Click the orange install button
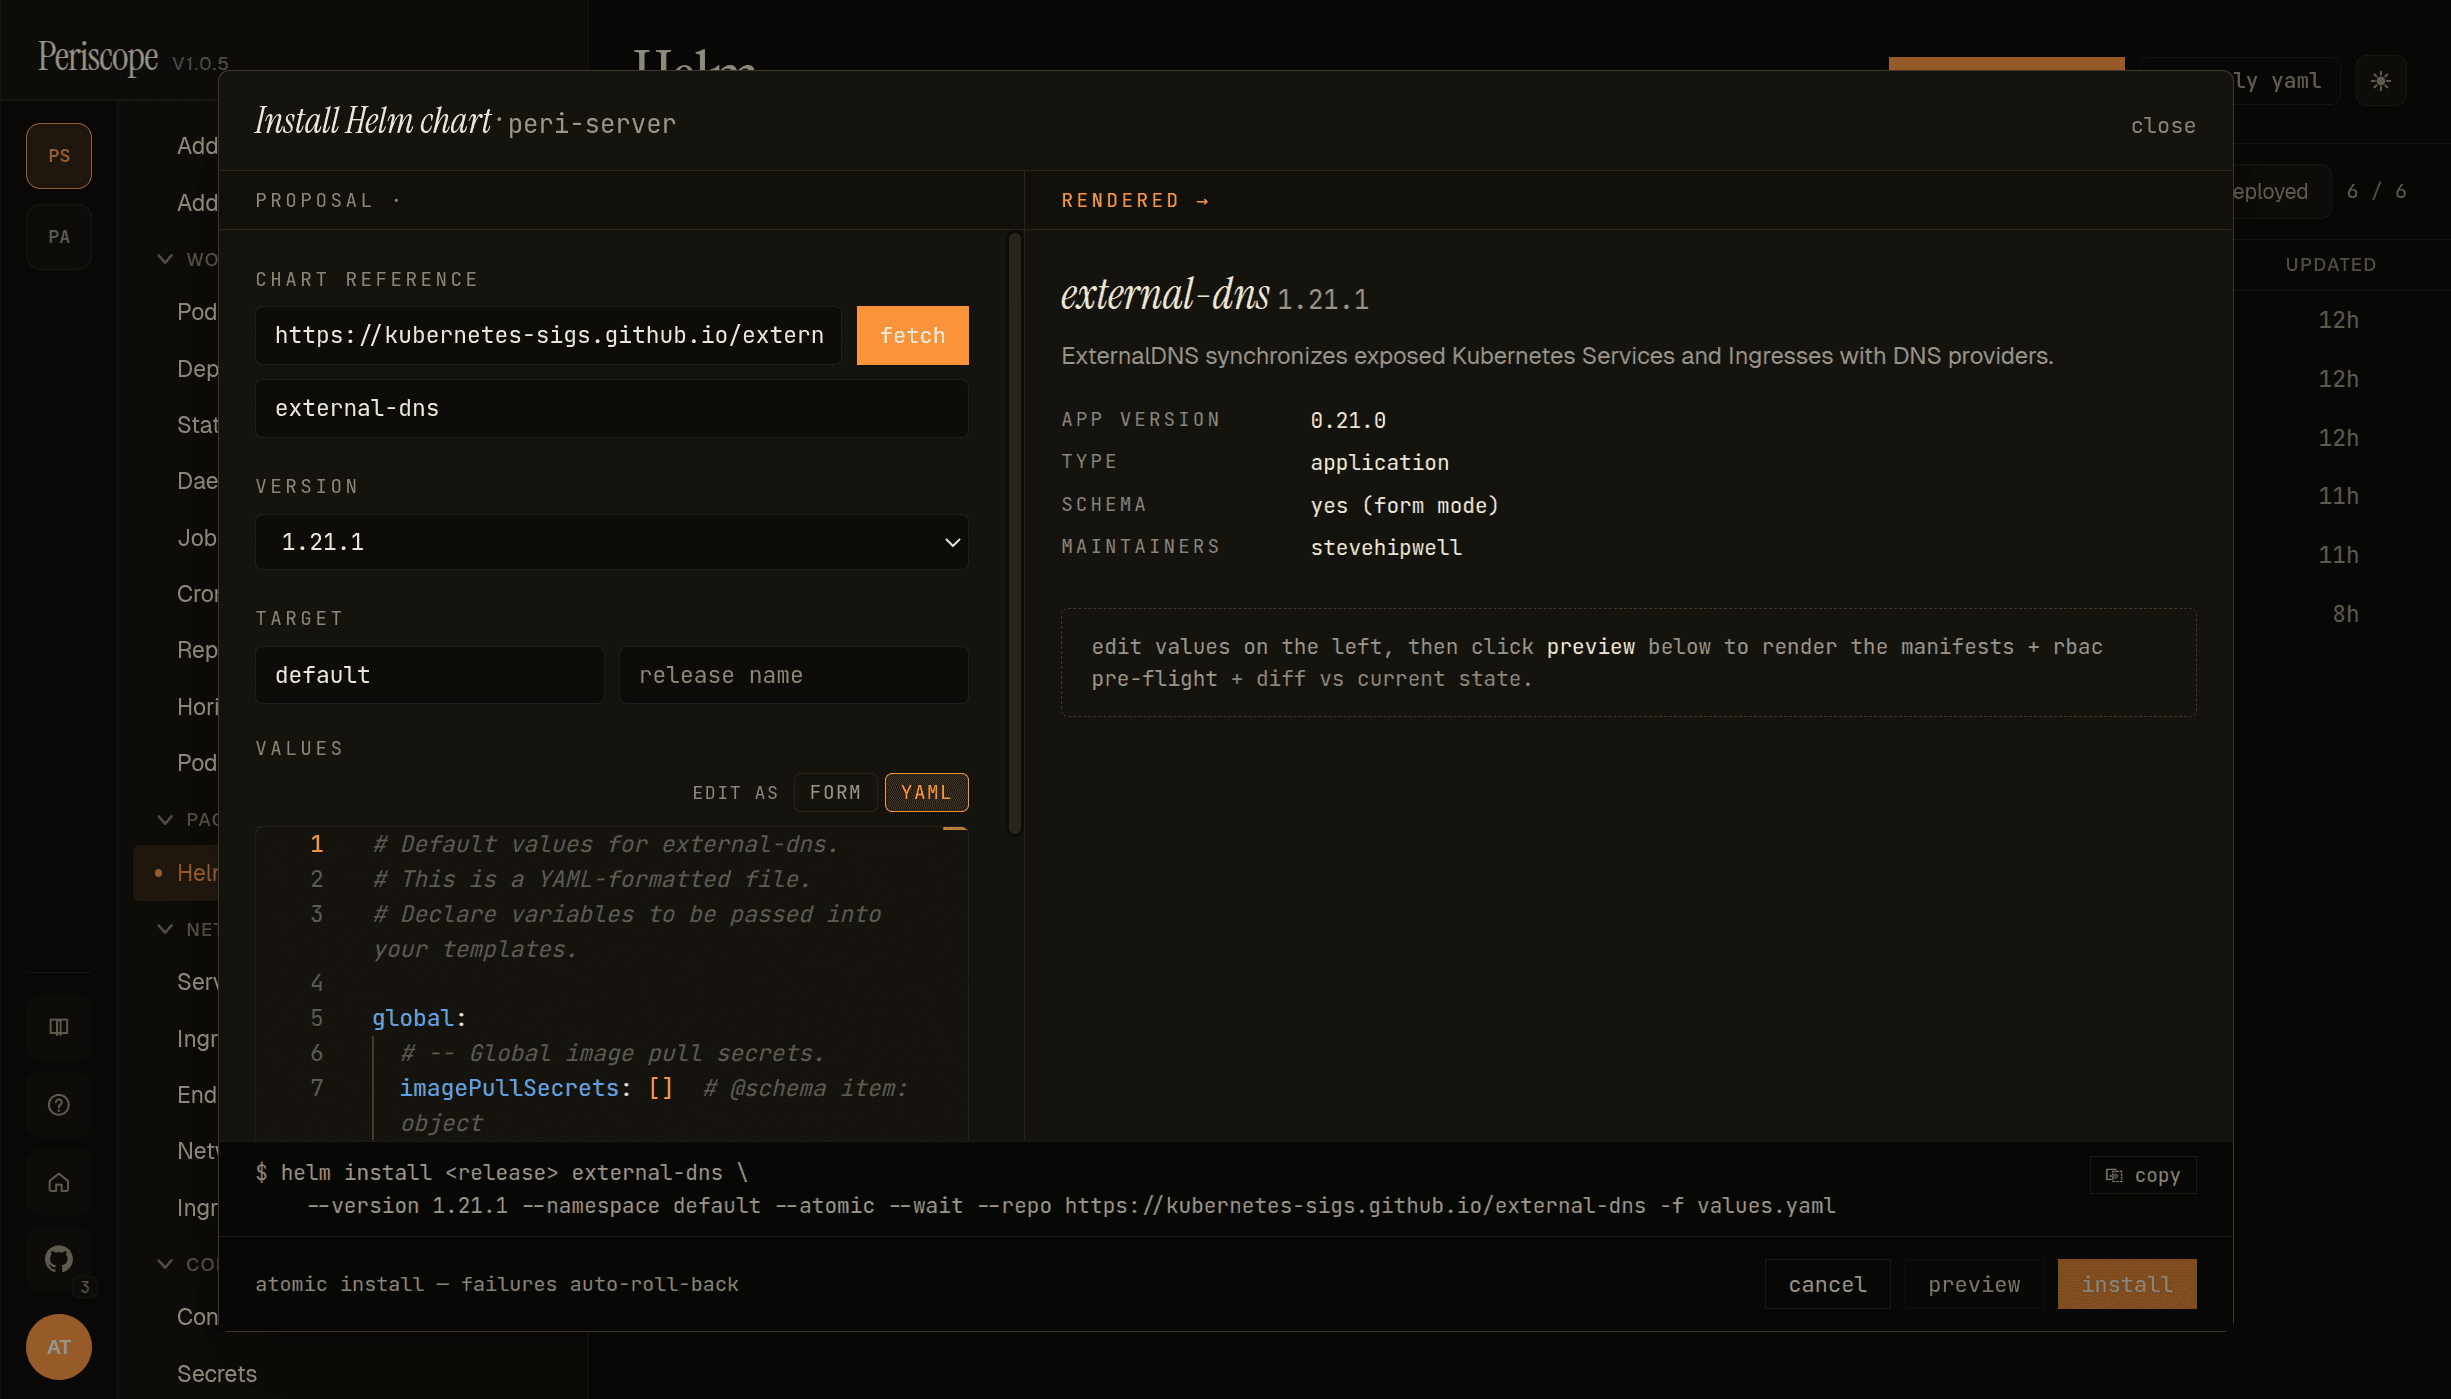Viewport: 2451px width, 1399px height. 2127,1284
